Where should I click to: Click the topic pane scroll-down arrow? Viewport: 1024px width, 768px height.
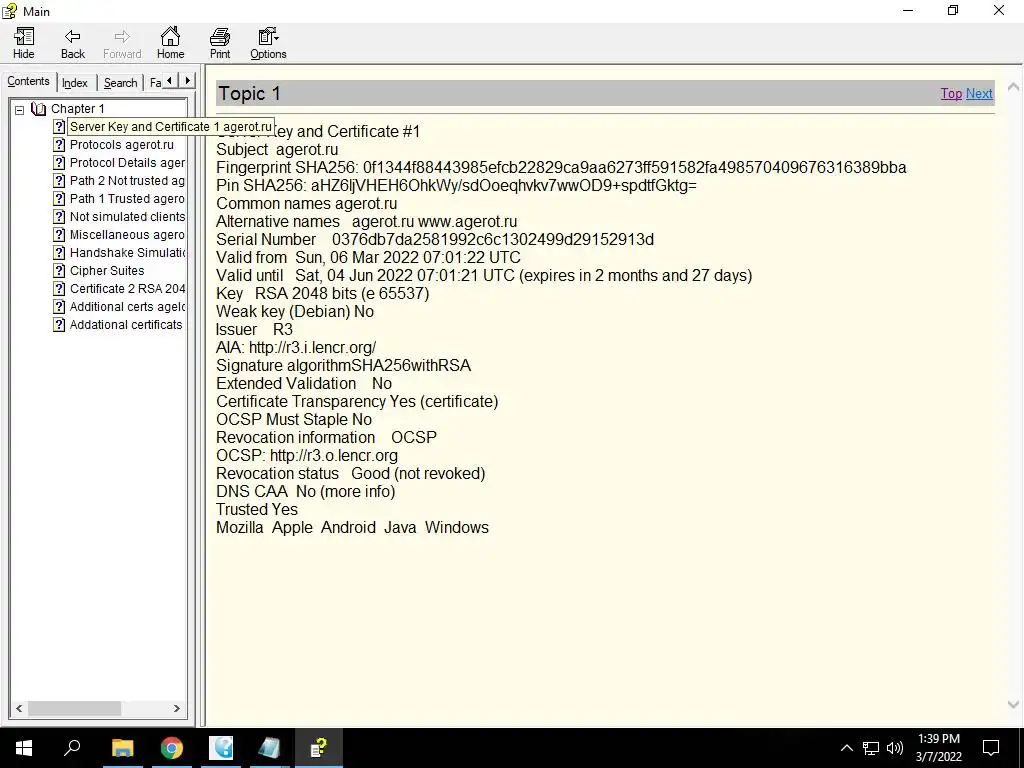coord(1014,704)
